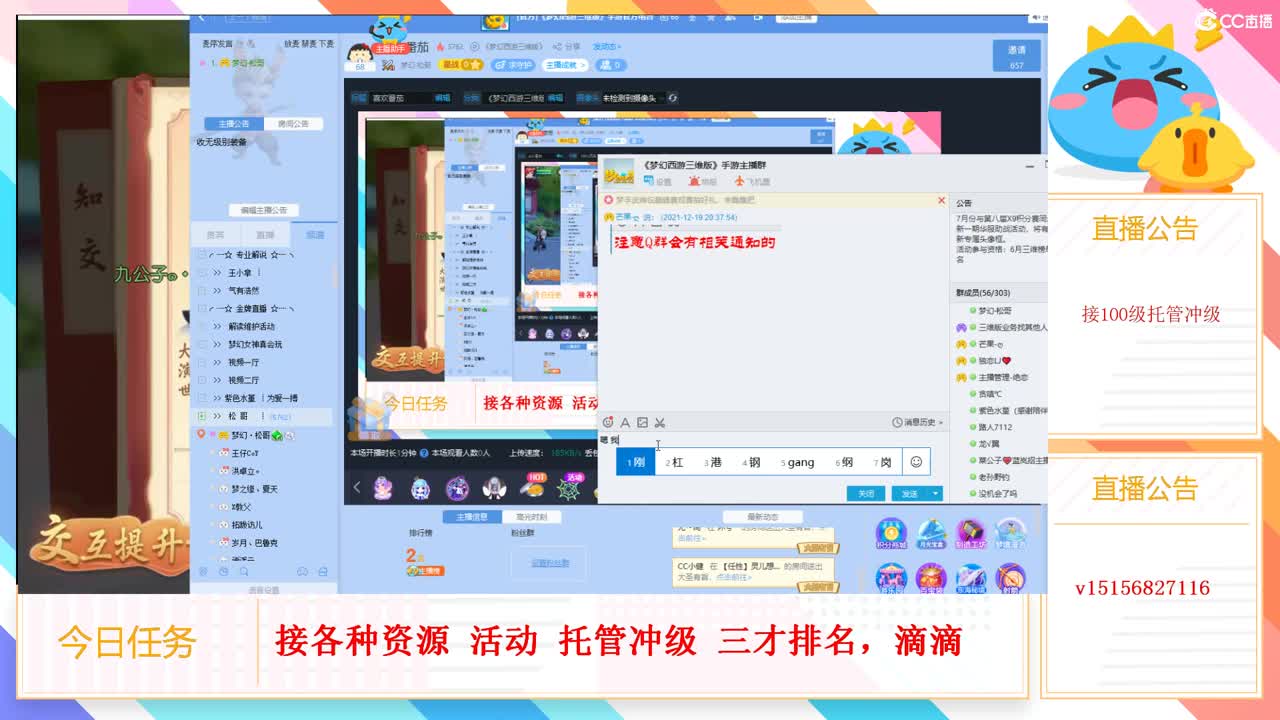
Task: Refresh camera detection next to 未检测到摄像头
Action: click(673, 98)
